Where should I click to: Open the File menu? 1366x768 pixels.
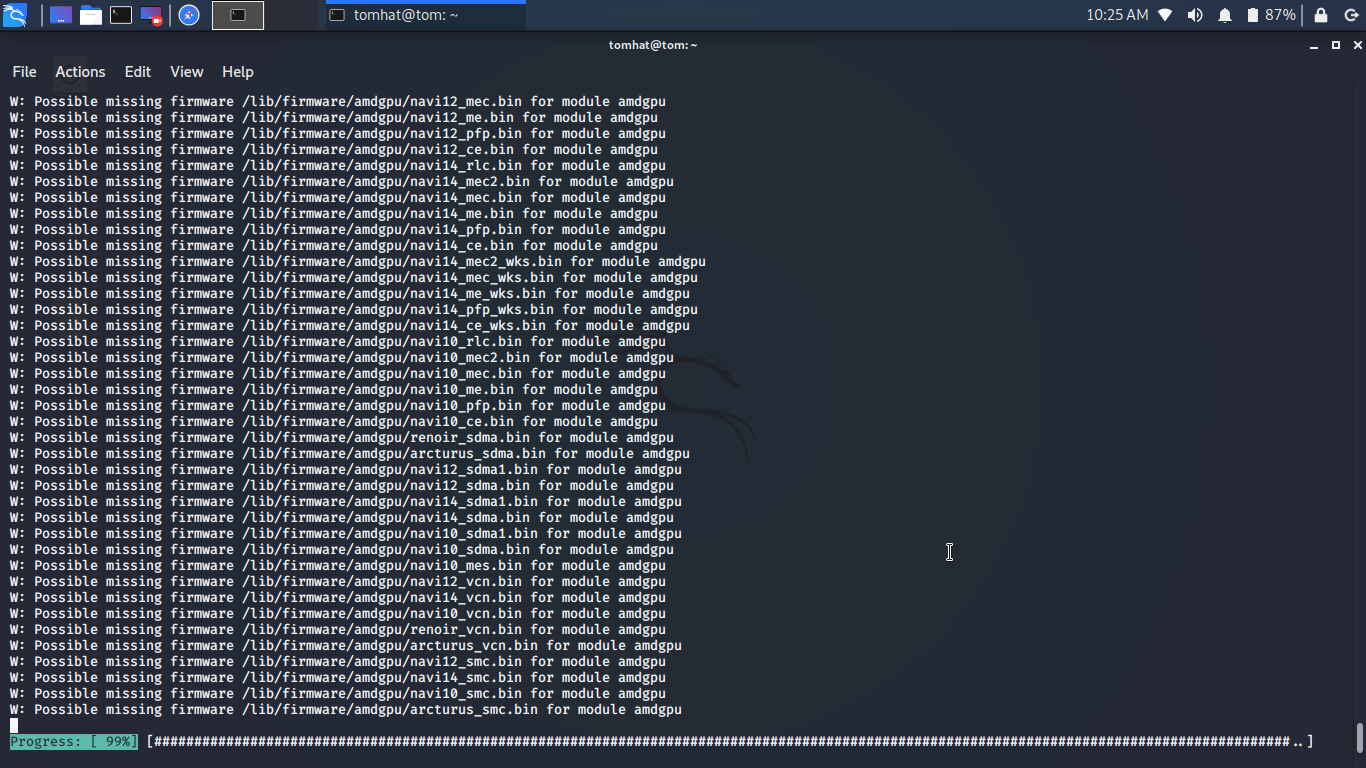click(24, 72)
